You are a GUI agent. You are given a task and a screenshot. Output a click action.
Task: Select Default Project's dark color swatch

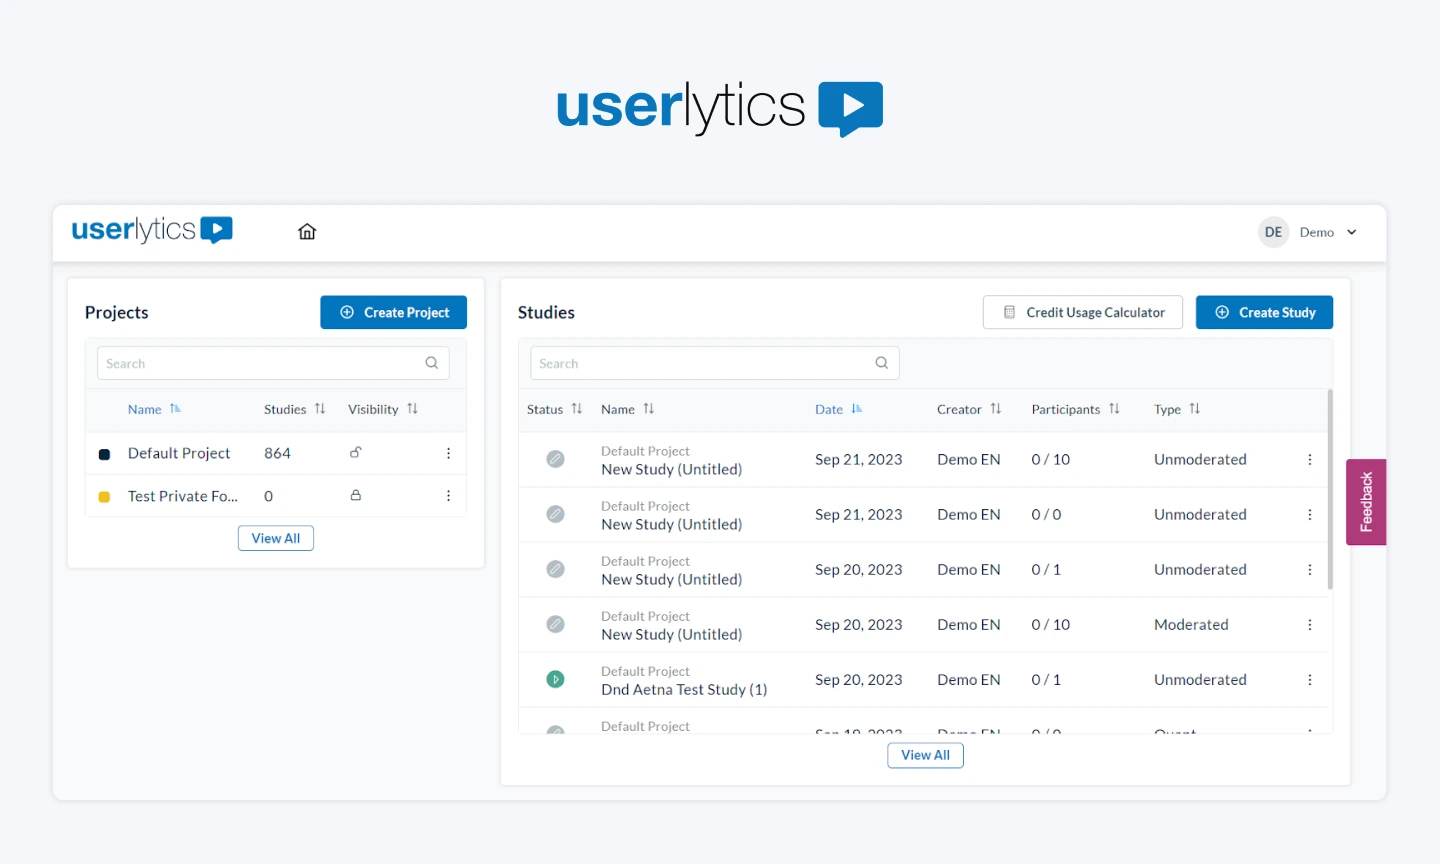104,454
